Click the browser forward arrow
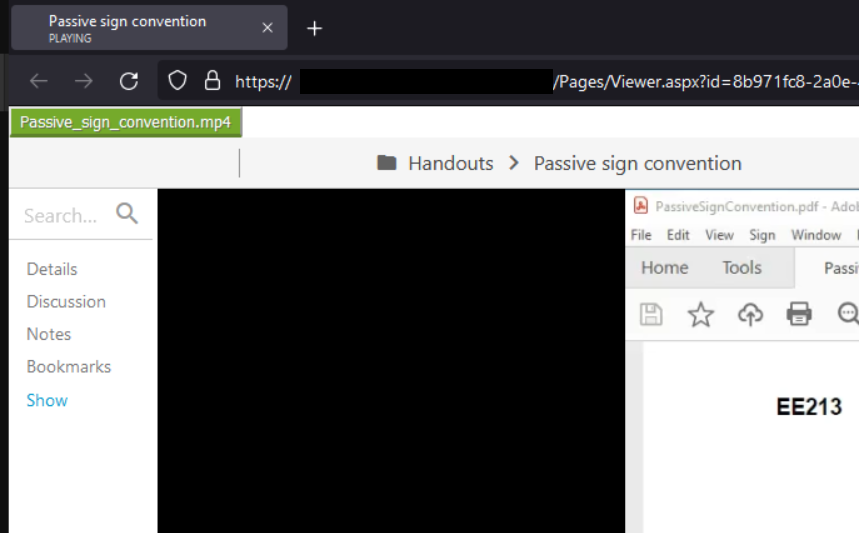Viewport: 860px width, 533px height. point(83,81)
